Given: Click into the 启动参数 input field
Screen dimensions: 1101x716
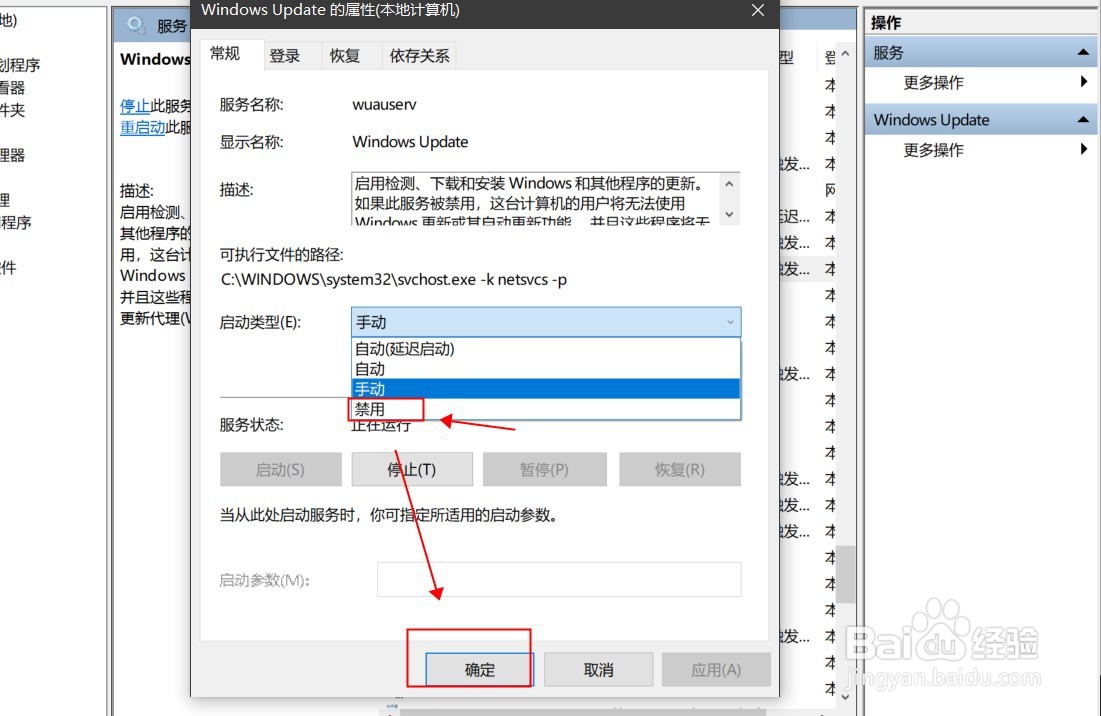Looking at the screenshot, I should pos(559,580).
